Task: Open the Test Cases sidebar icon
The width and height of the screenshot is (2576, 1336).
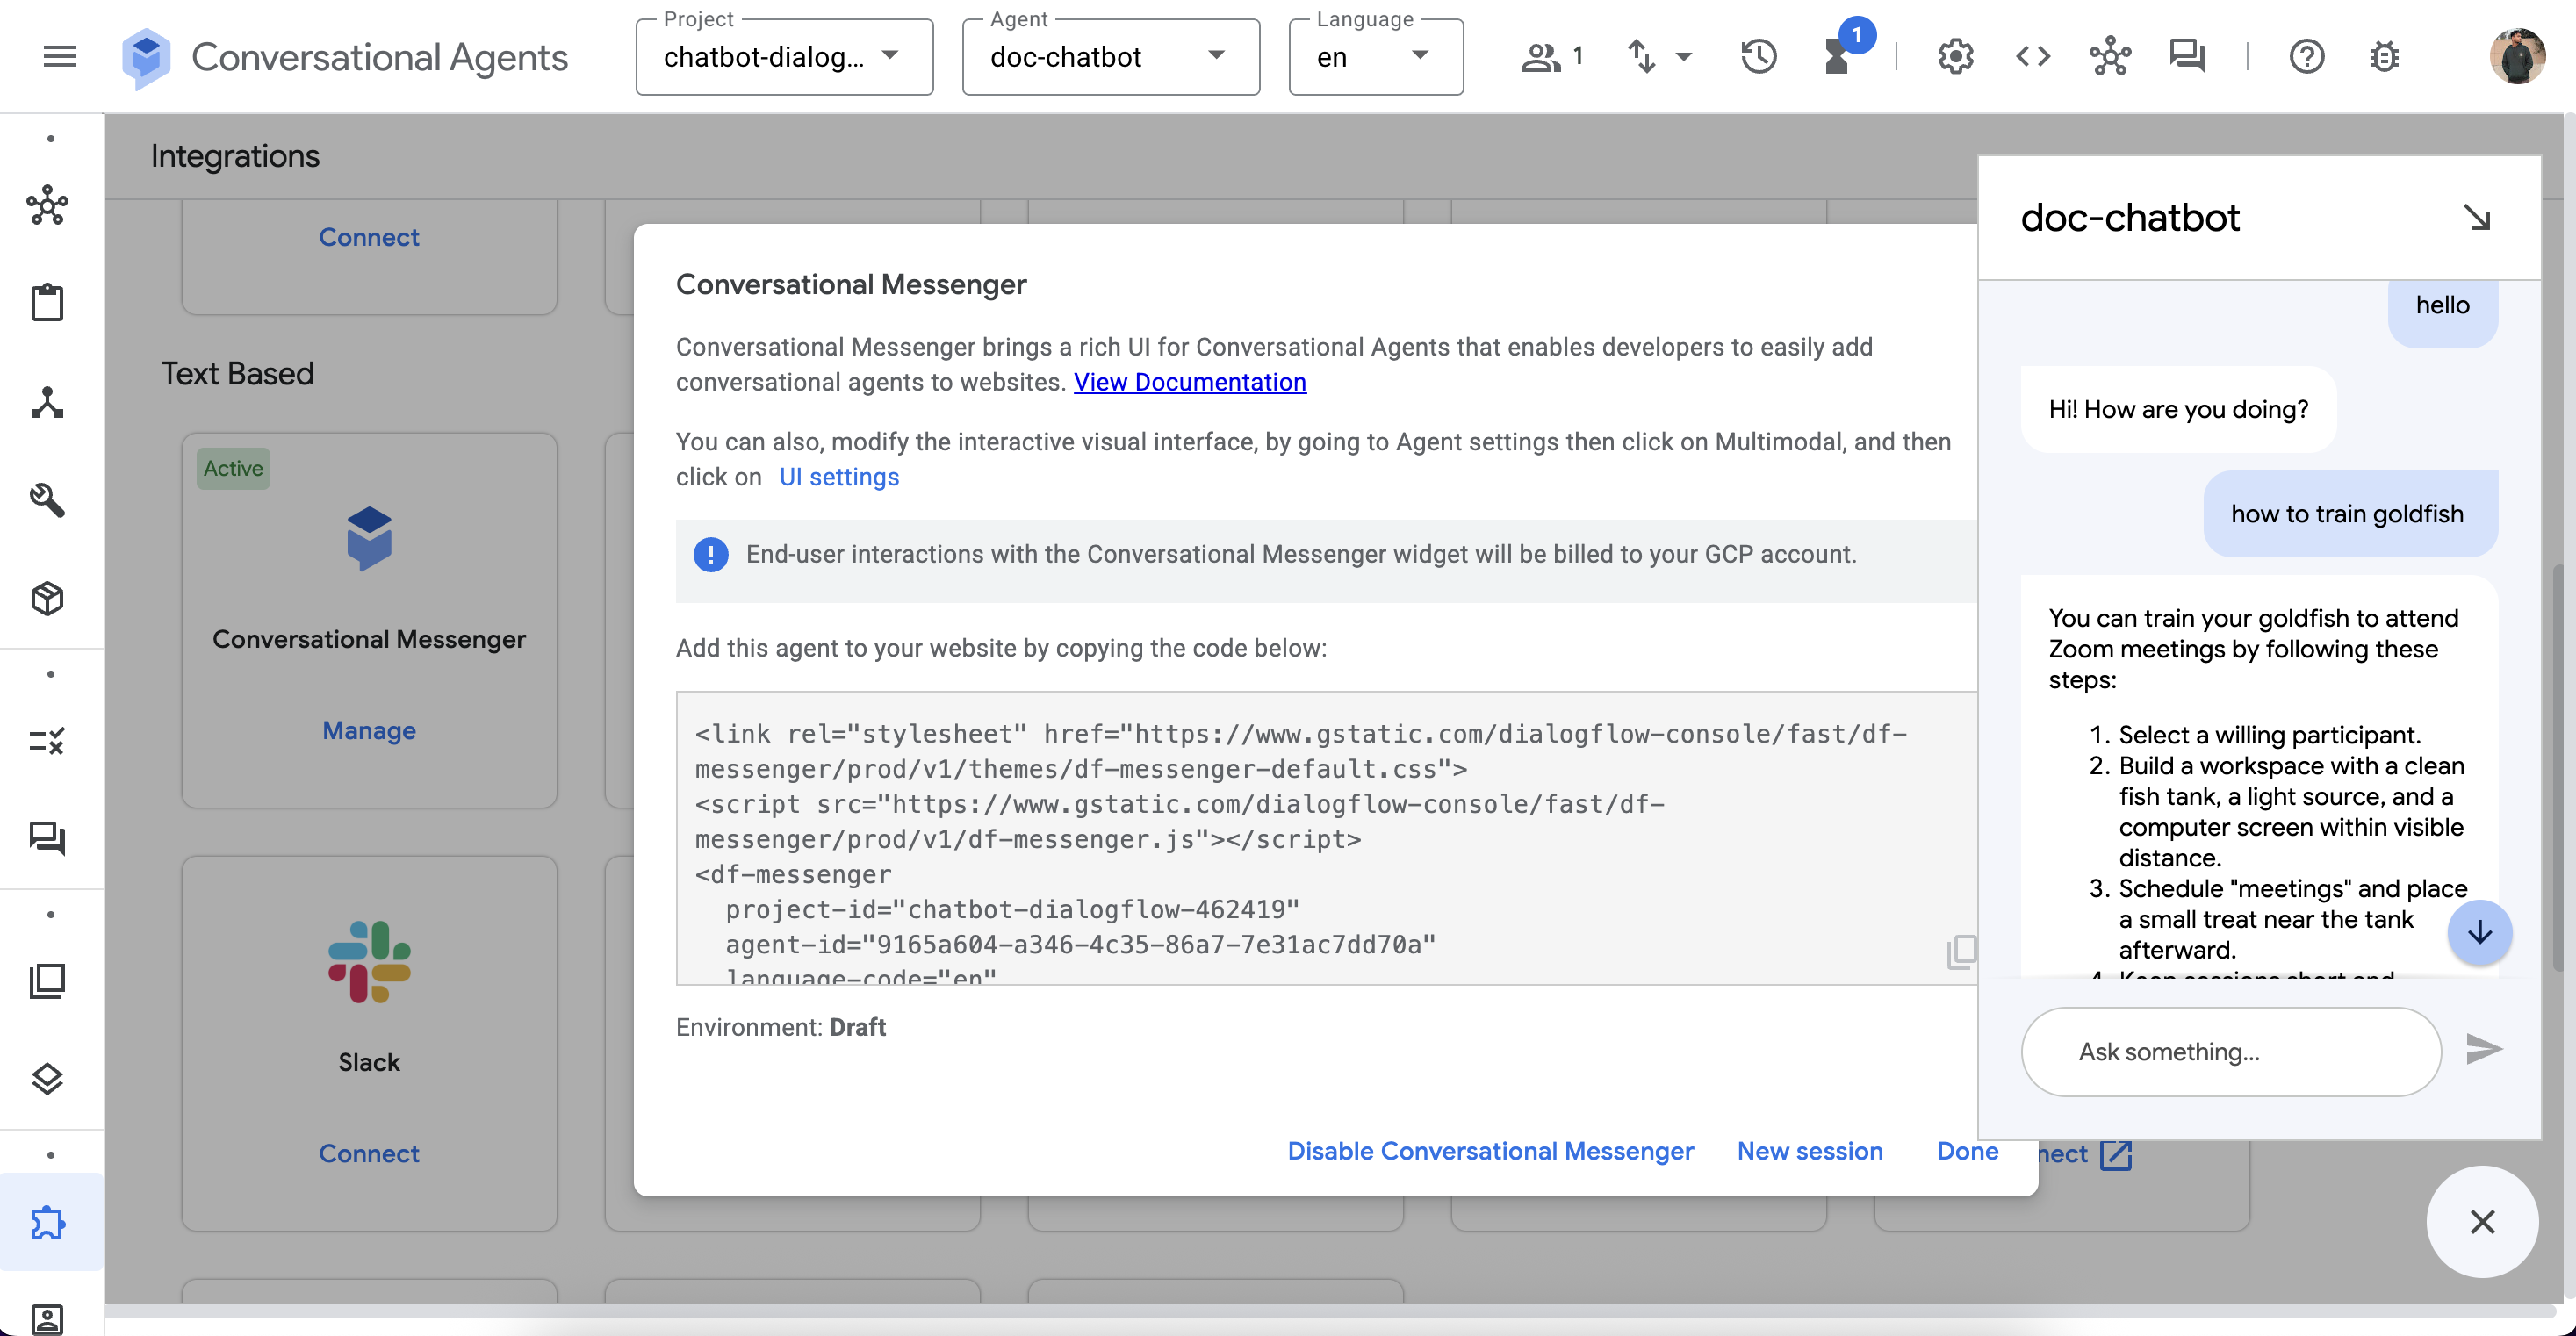Action: pos(48,742)
